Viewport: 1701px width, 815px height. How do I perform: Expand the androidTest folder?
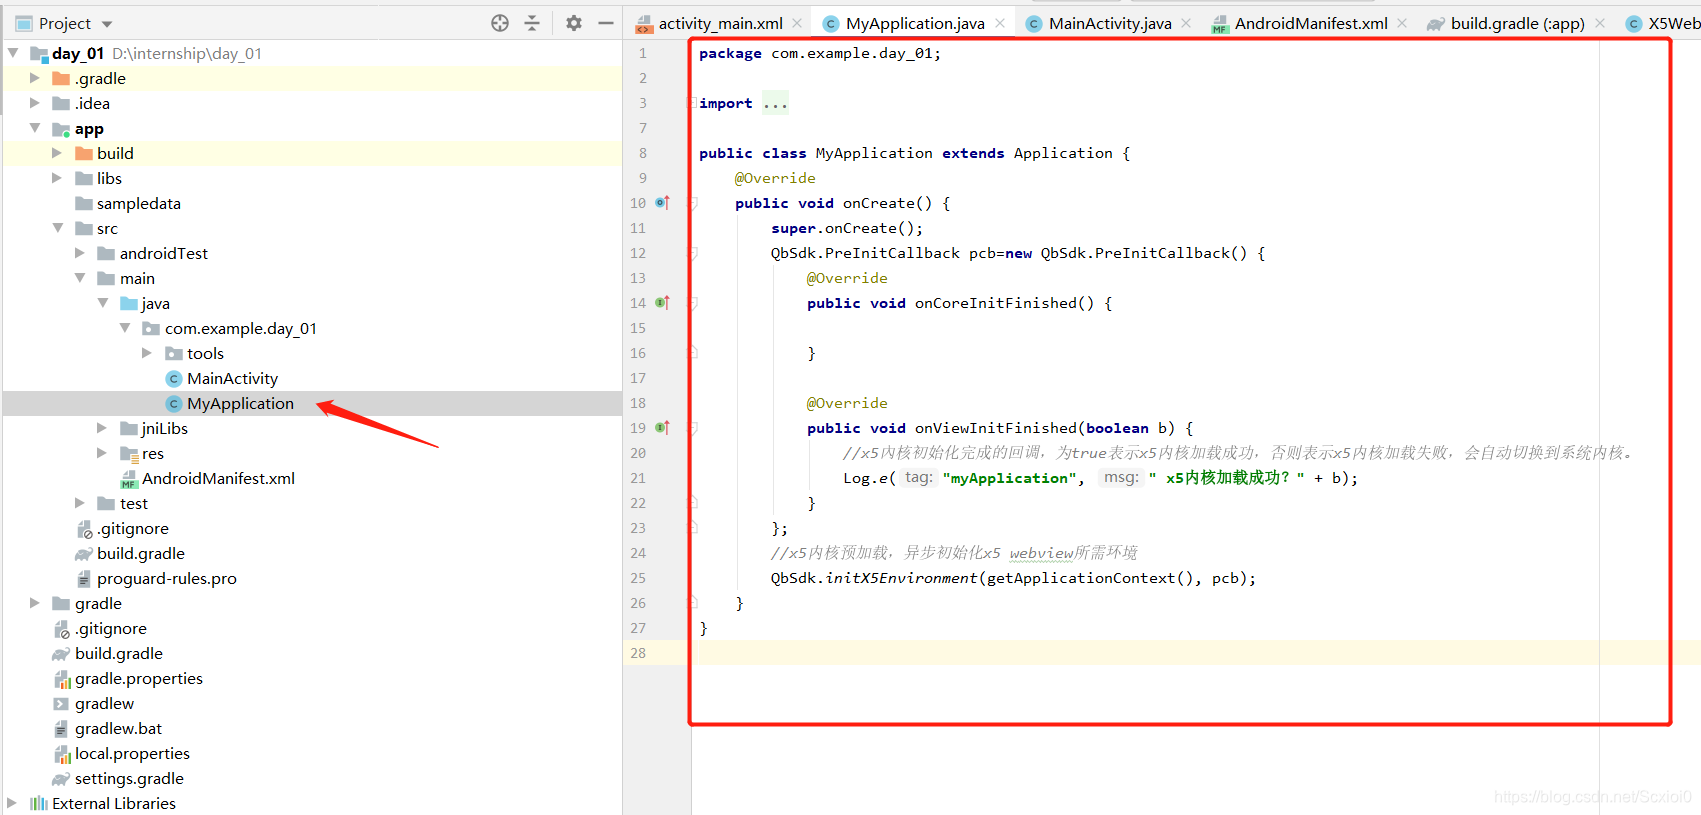pos(80,253)
